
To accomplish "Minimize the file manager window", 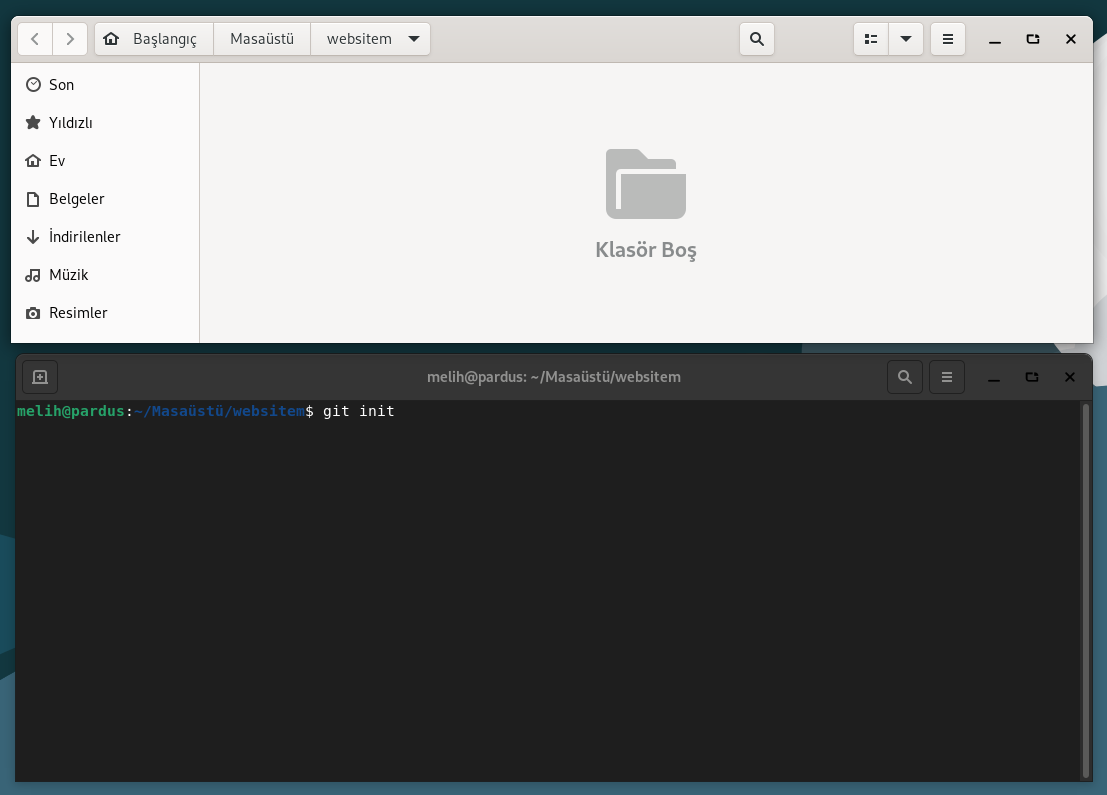I will tap(995, 39).
